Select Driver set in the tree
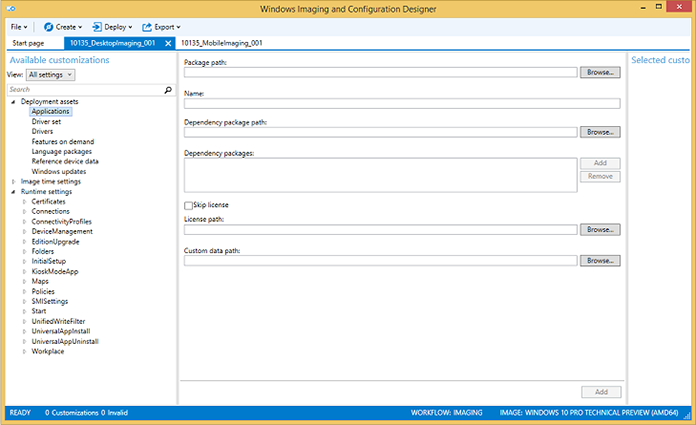696x425 pixels. pyautogui.click(x=46, y=122)
